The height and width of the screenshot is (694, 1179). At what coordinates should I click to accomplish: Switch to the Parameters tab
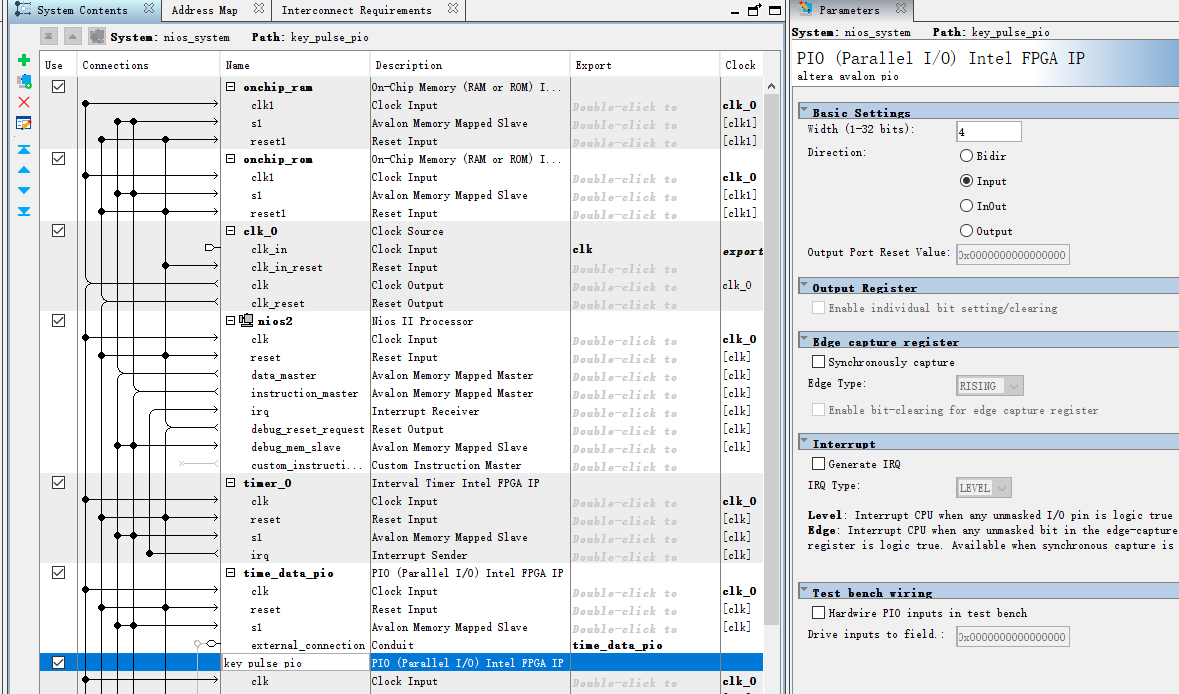pyautogui.click(x=849, y=10)
